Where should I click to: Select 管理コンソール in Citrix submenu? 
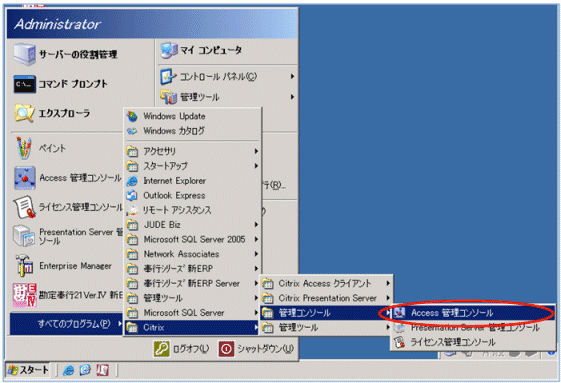326,313
